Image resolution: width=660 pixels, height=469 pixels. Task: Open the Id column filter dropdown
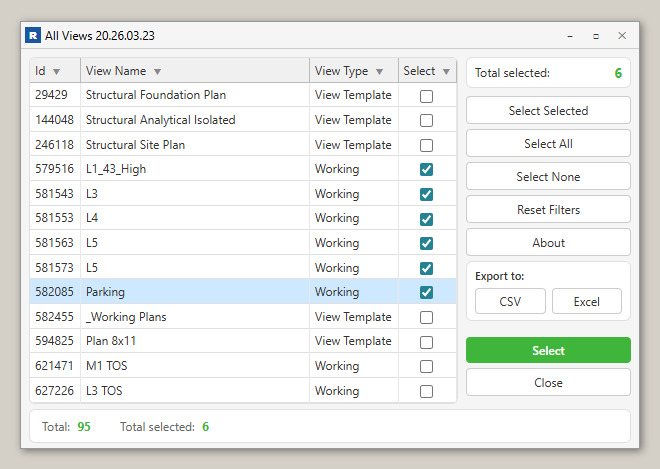point(56,71)
